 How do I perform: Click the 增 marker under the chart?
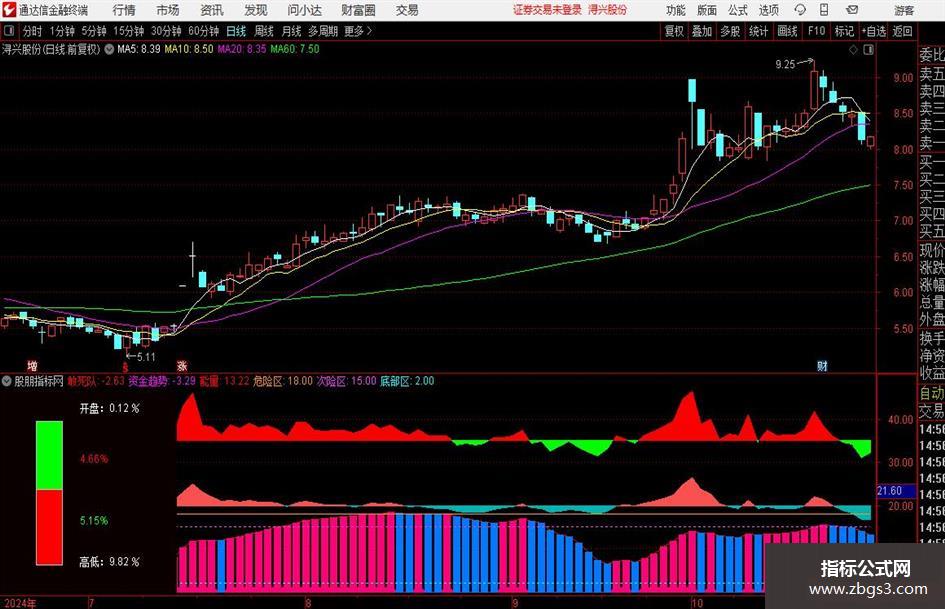point(32,365)
